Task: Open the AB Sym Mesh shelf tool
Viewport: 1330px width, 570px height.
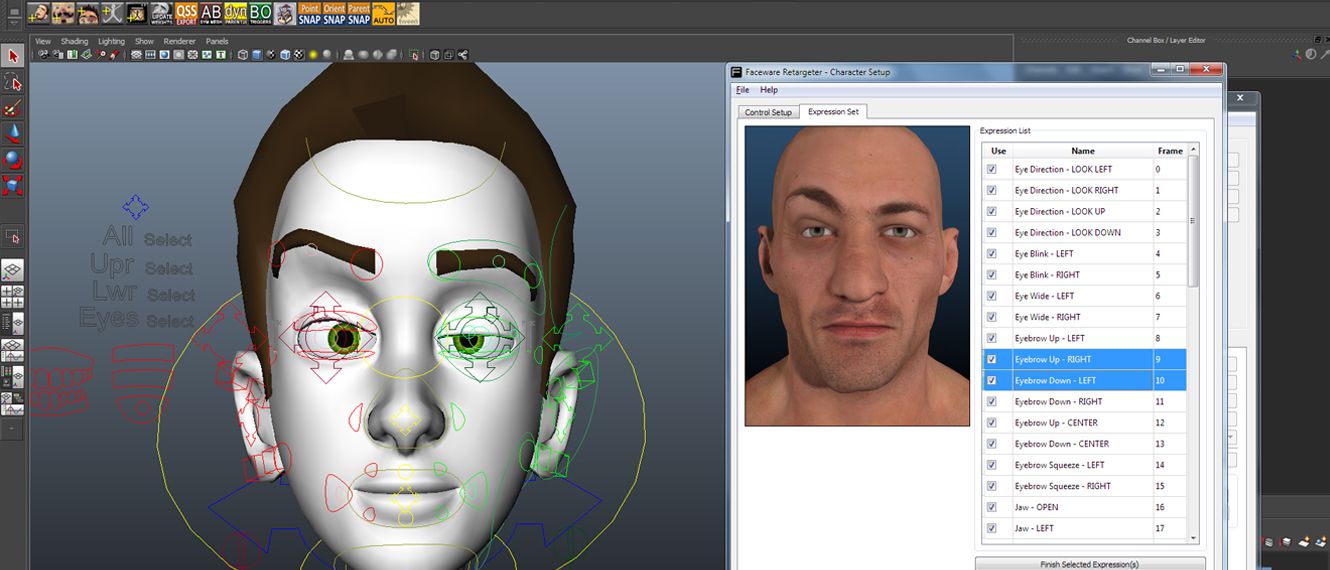Action: click(x=211, y=13)
